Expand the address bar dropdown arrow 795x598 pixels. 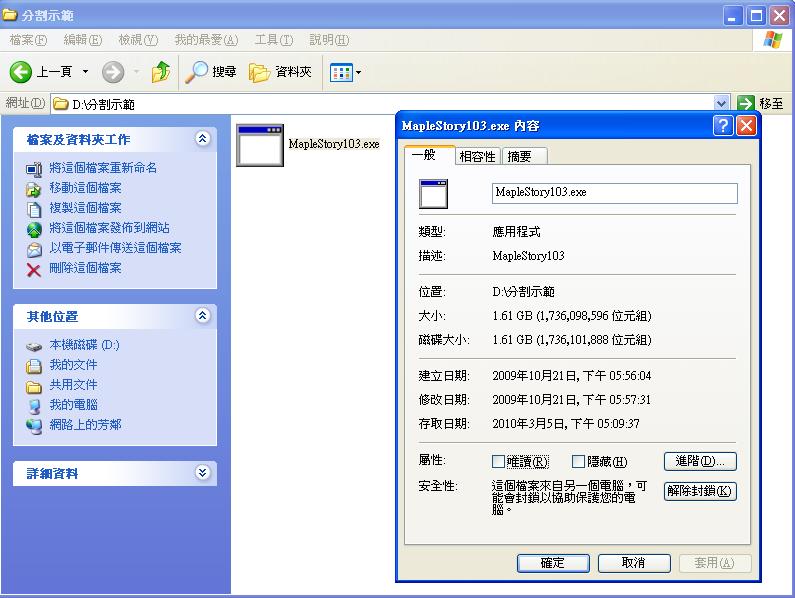pyautogui.click(x=721, y=104)
